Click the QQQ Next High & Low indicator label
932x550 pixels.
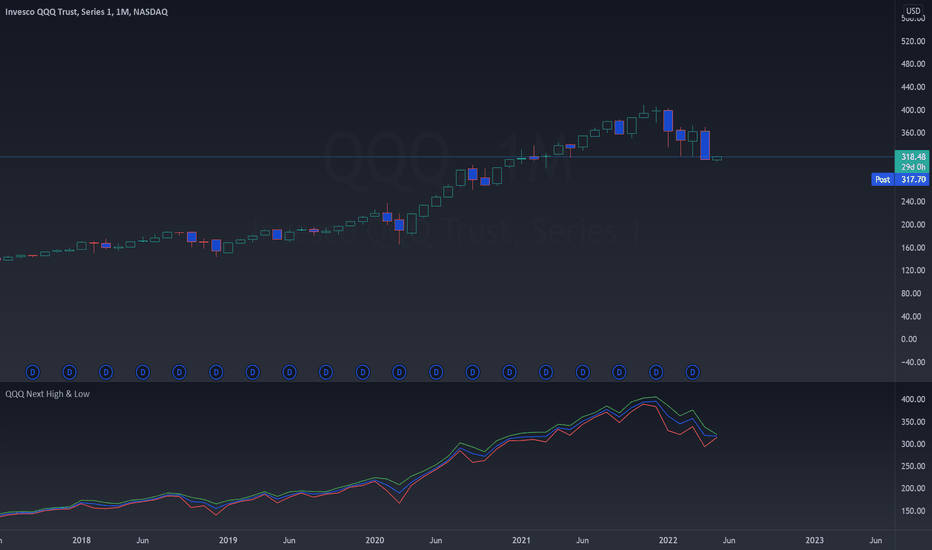(x=48, y=394)
